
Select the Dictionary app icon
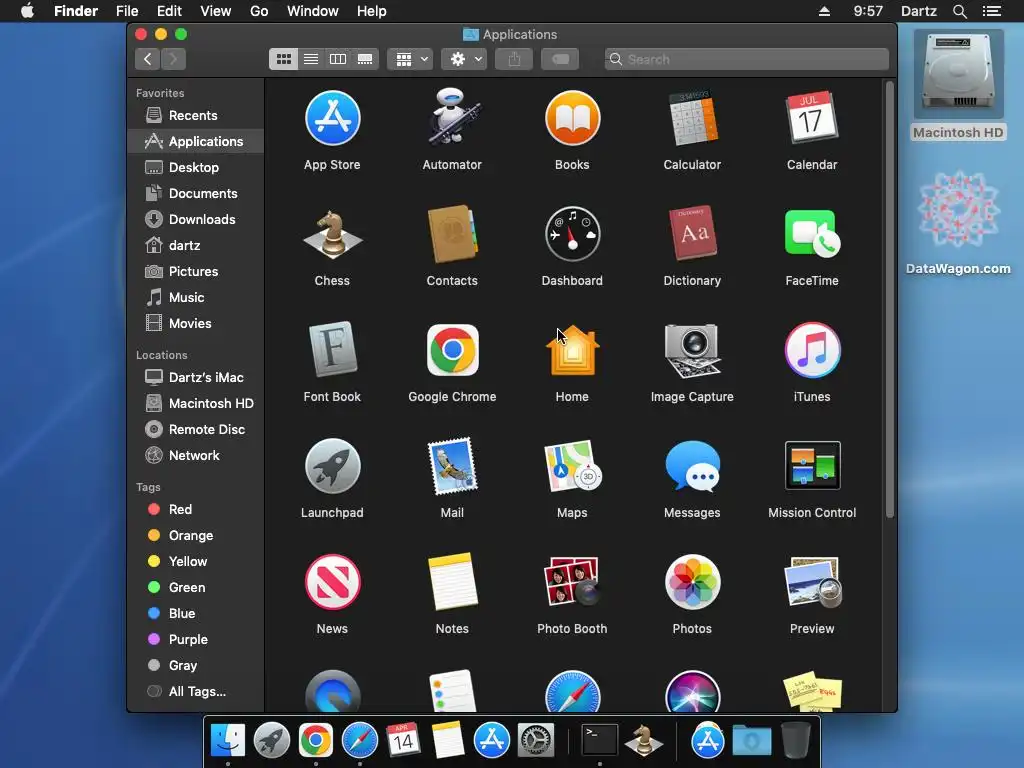click(692, 234)
